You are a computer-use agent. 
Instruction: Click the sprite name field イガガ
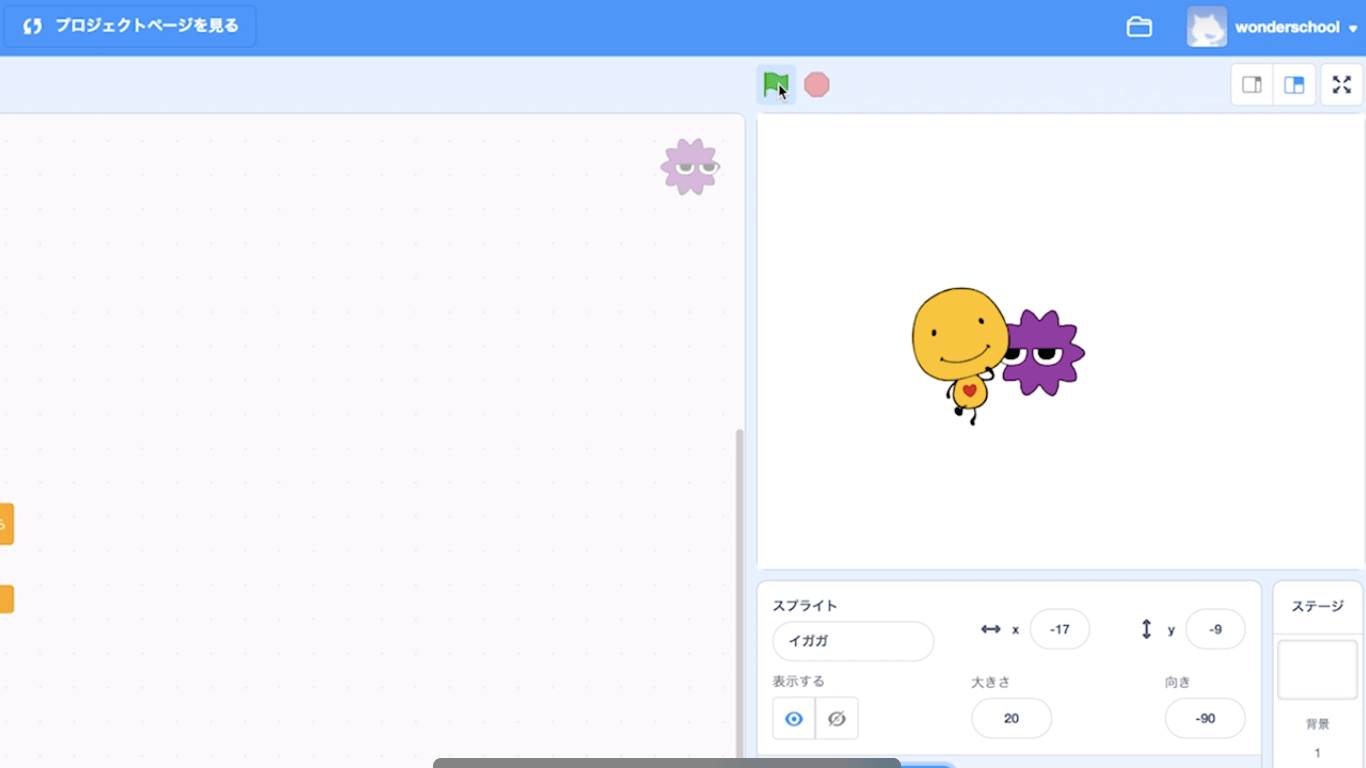click(853, 641)
